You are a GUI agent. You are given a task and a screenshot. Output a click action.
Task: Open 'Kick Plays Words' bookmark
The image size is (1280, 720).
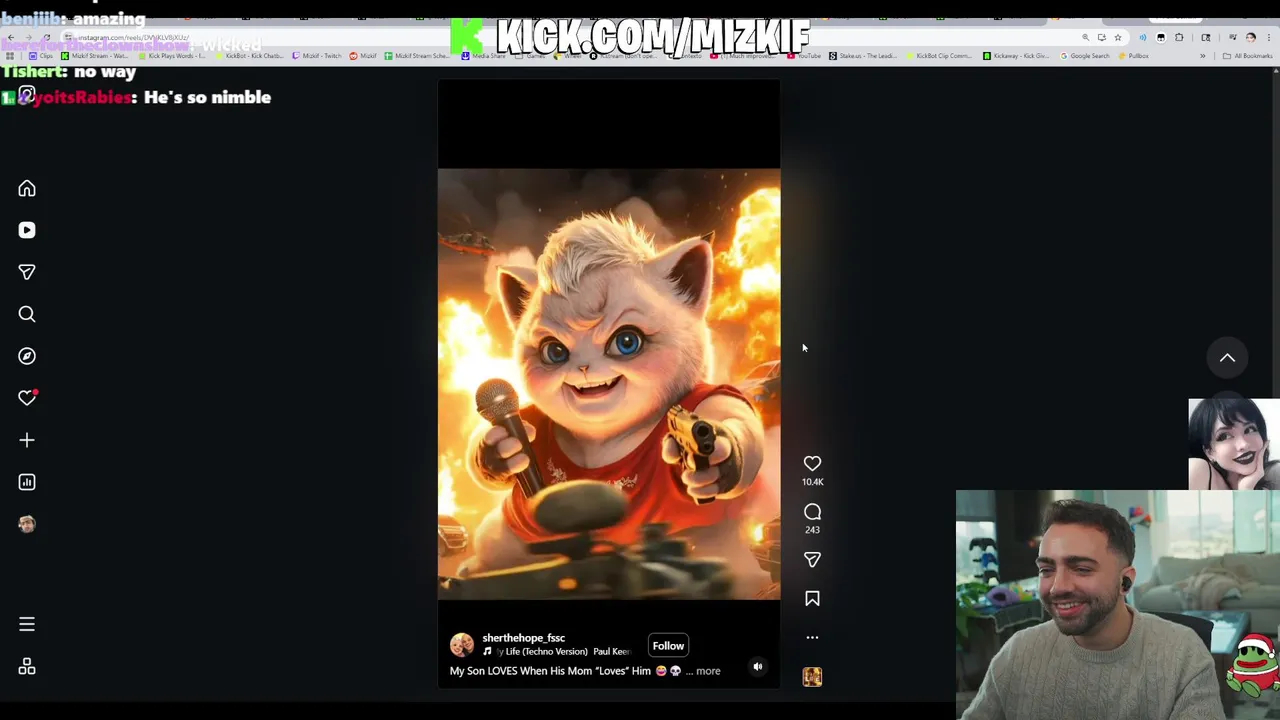coord(172,56)
